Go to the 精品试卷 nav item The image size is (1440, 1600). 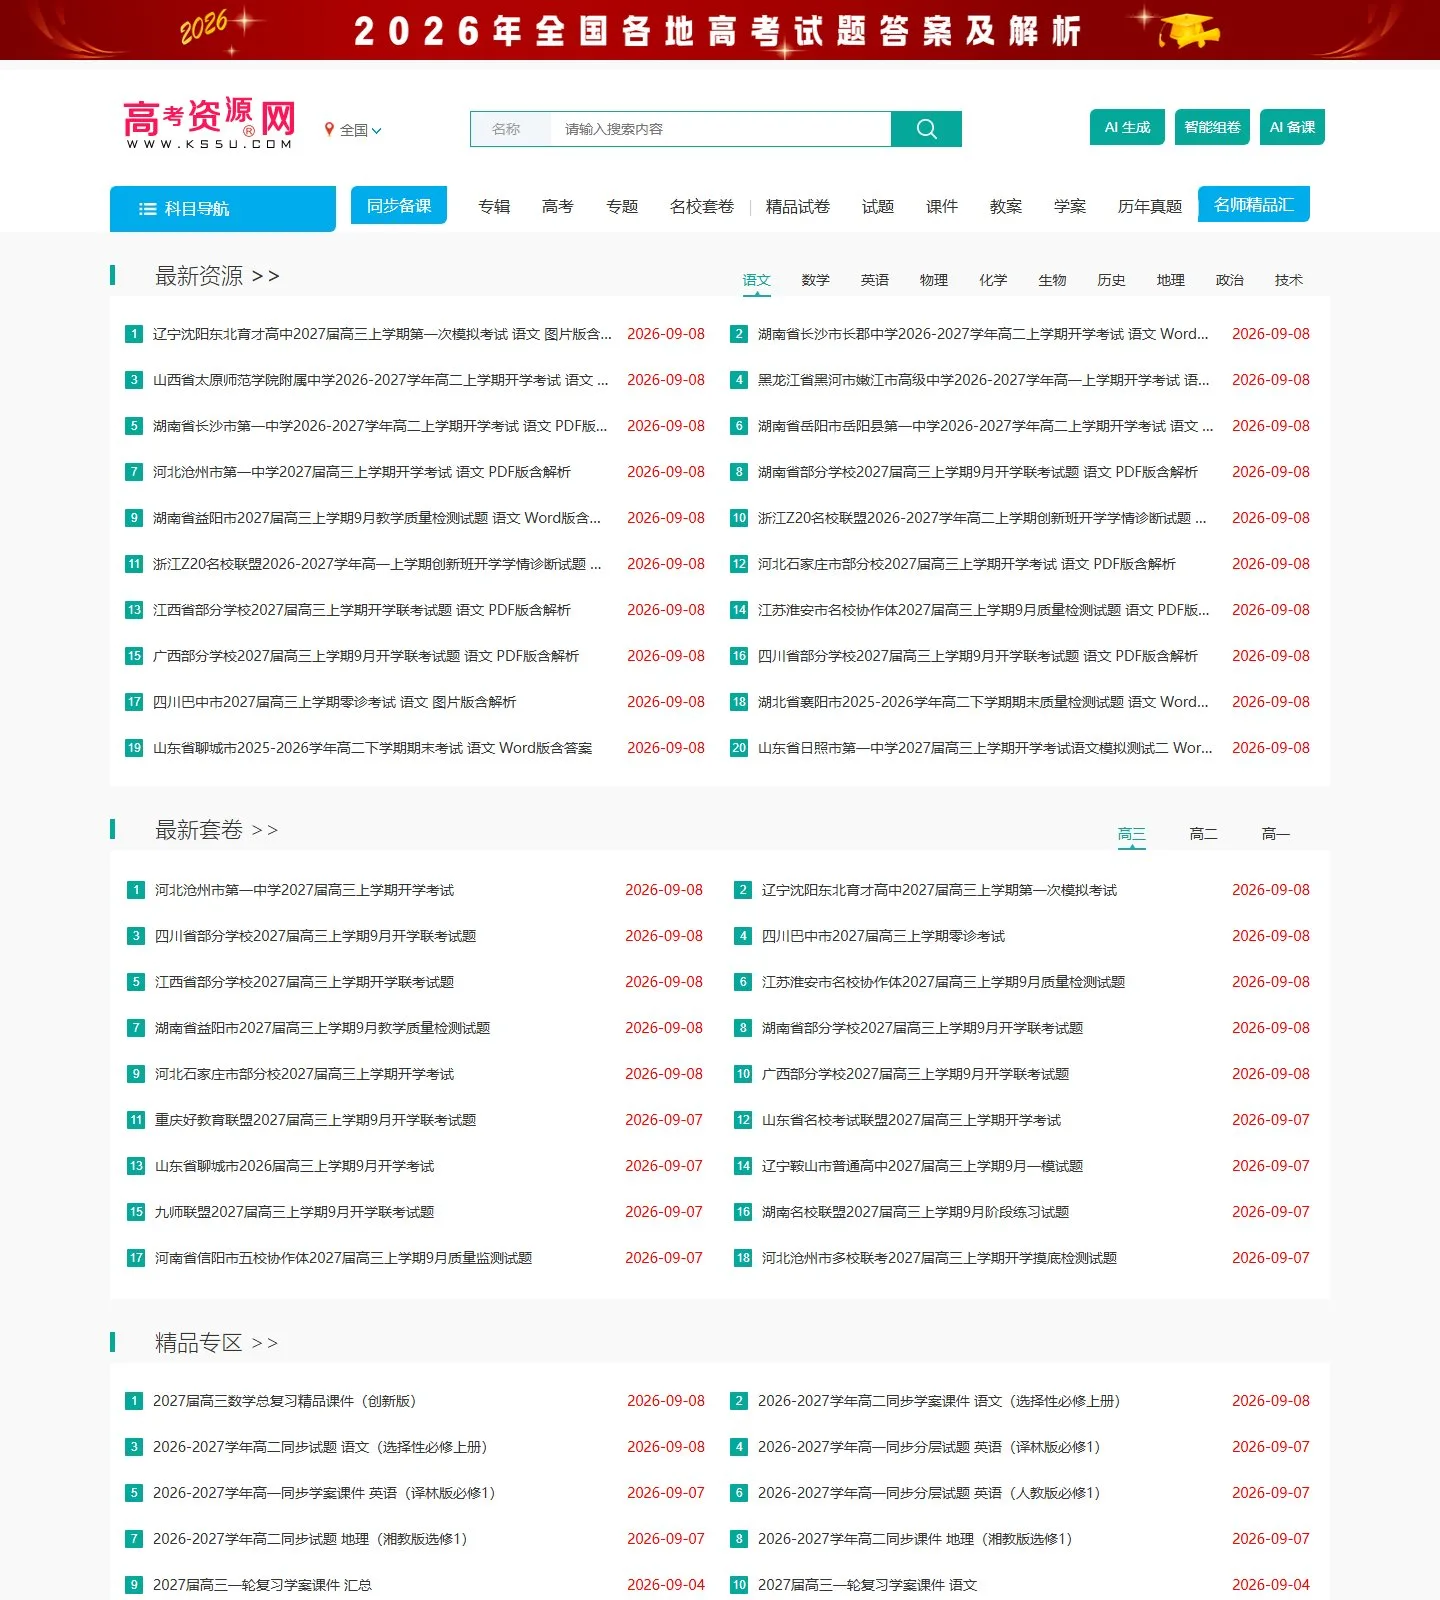tap(798, 206)
